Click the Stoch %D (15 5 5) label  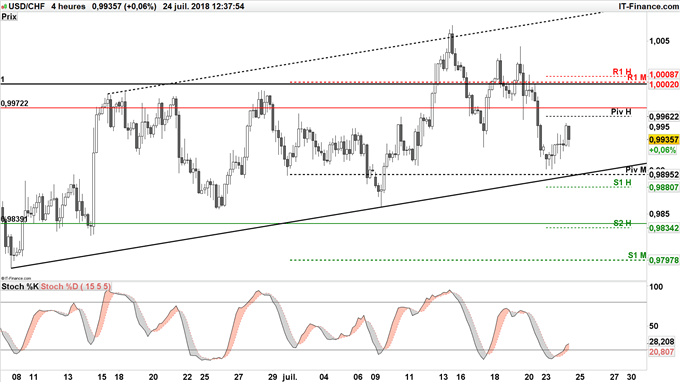pos(76,287)
